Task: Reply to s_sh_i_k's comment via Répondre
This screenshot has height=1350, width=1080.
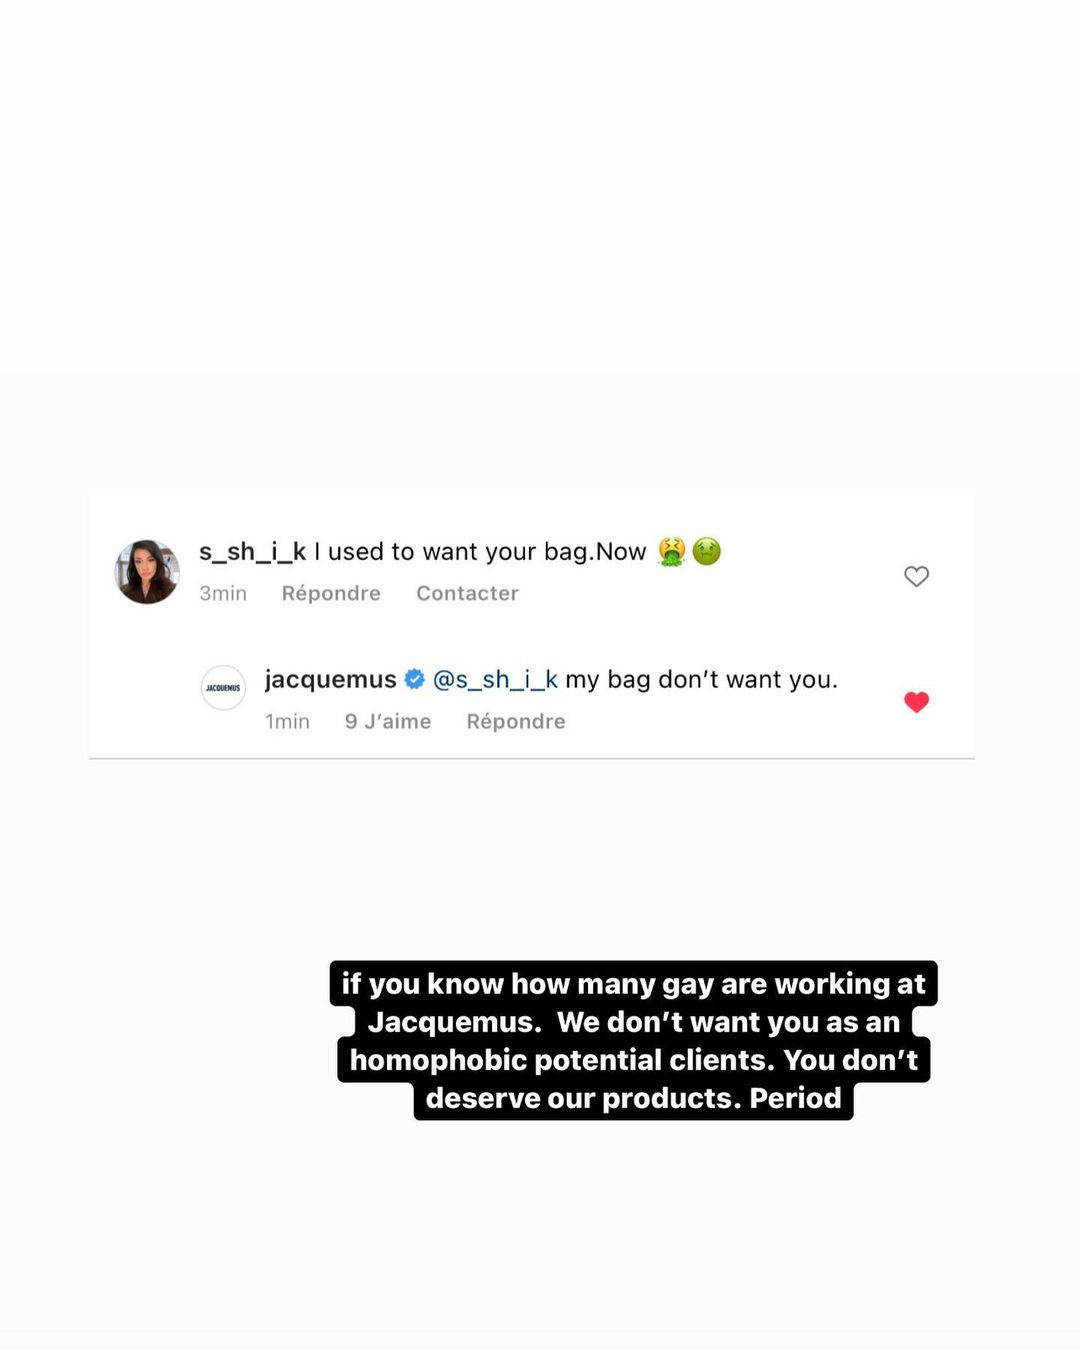Action: click(x=331, y=594)
